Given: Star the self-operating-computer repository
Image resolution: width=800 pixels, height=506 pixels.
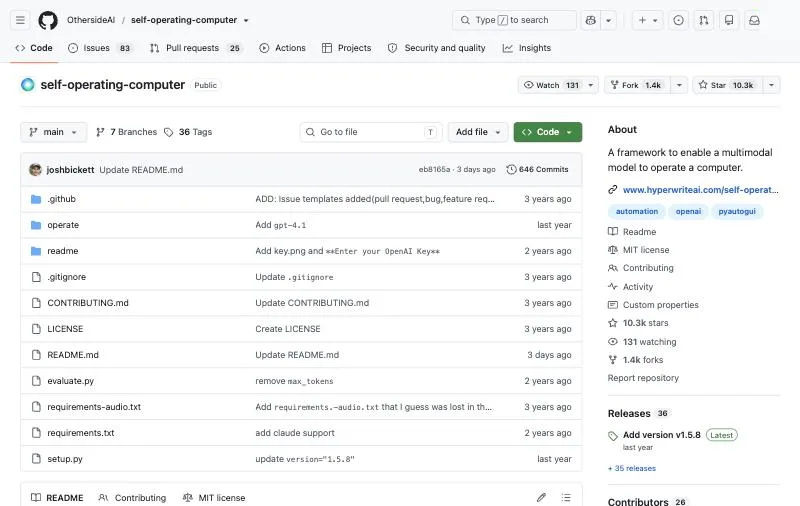Looking at the screenshot, I should pyautogui.click(x=728, y=85).
